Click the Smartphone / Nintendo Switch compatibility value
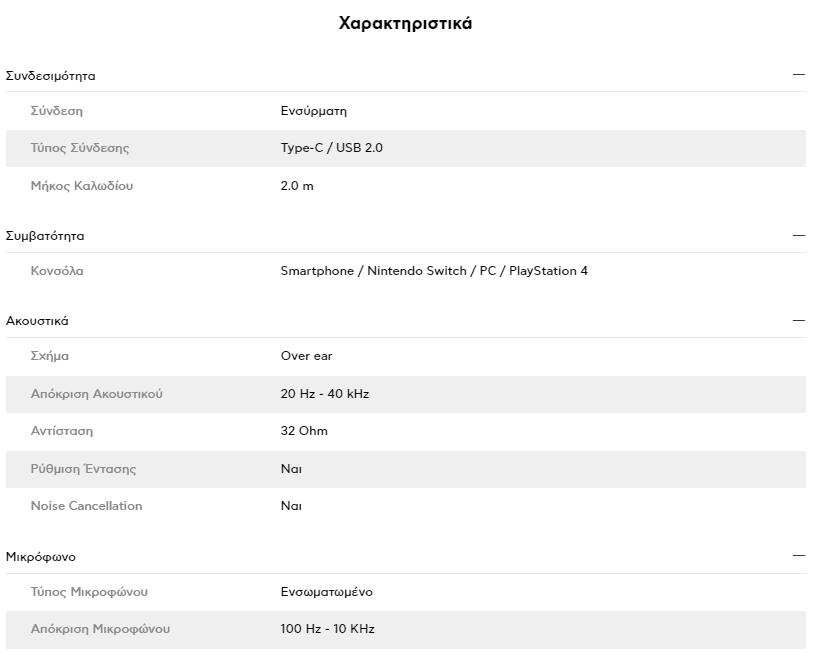 434,271
